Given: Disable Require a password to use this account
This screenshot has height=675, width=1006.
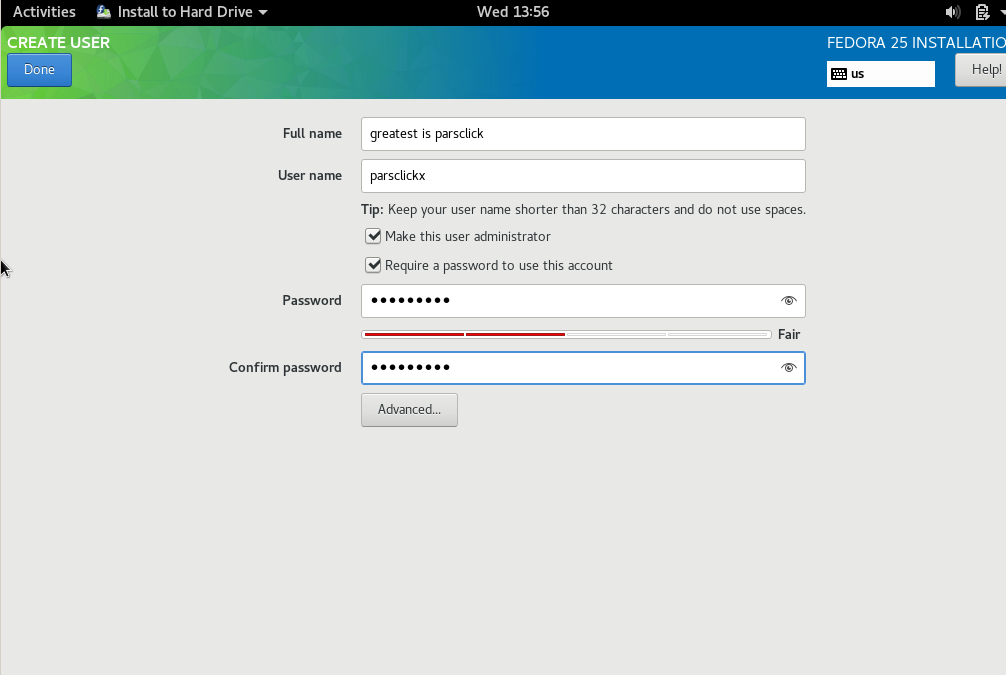Looking at the screenshot, I should tap(373, 265).
